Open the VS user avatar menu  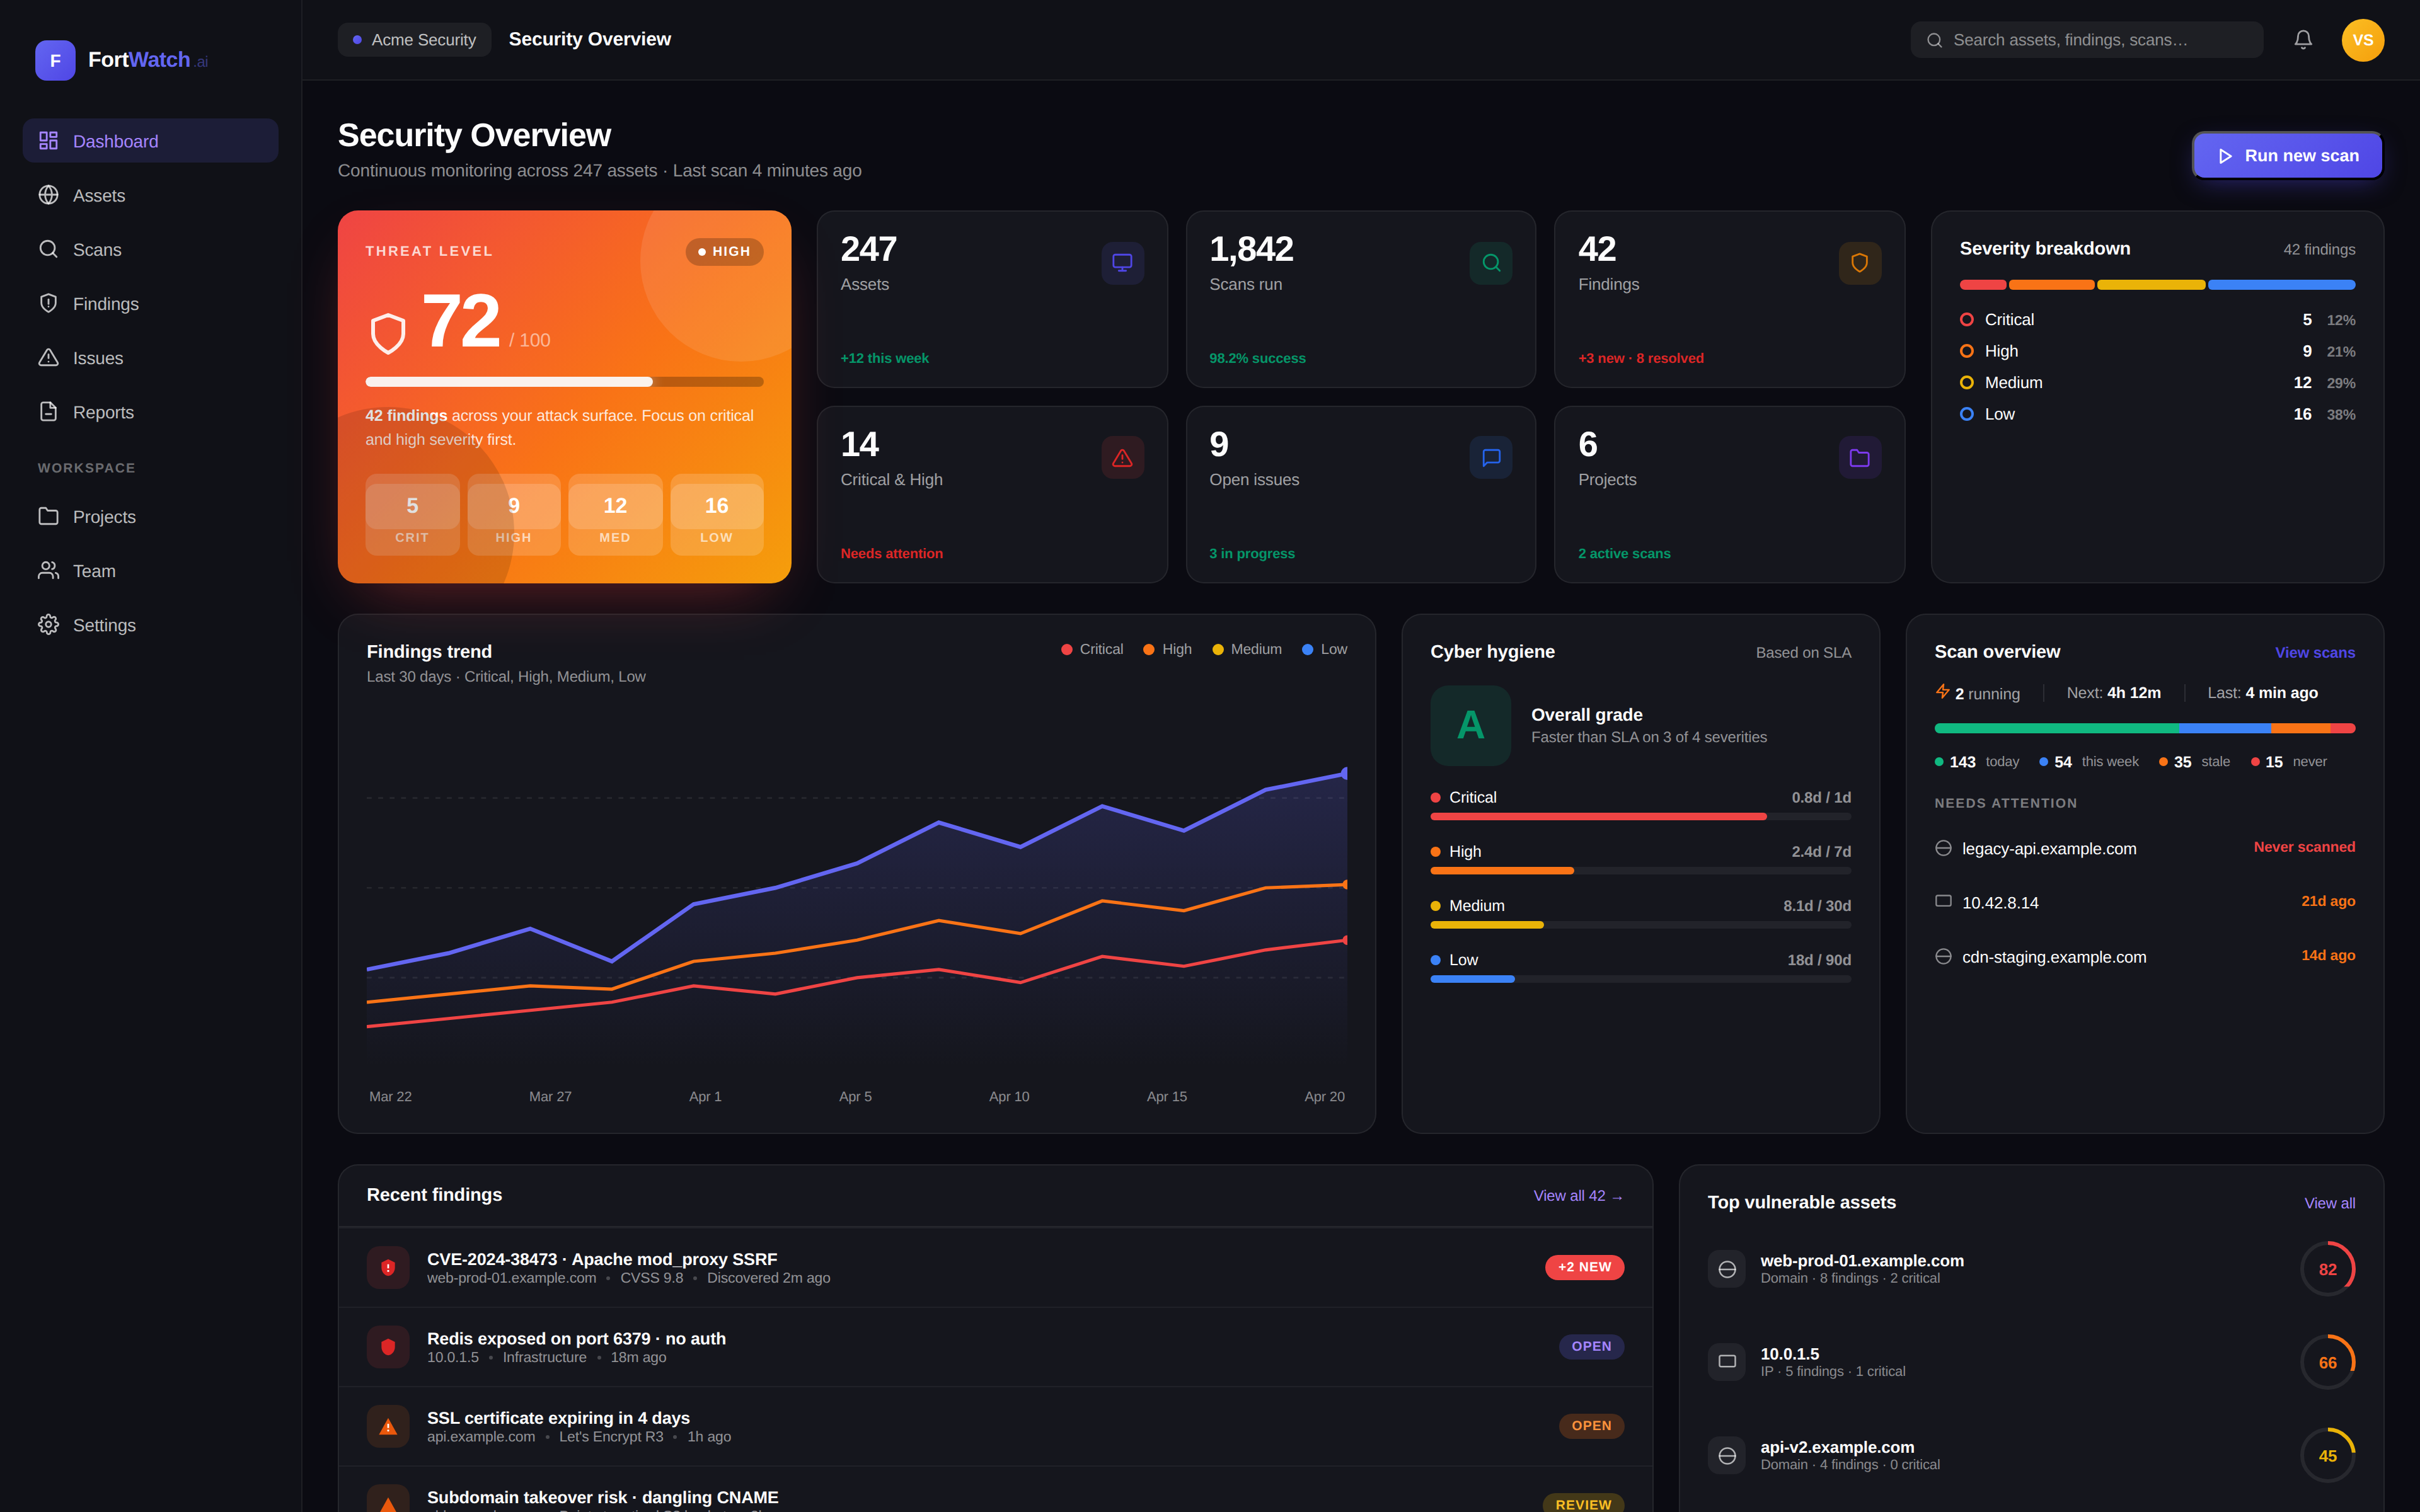click(2362, 40)
